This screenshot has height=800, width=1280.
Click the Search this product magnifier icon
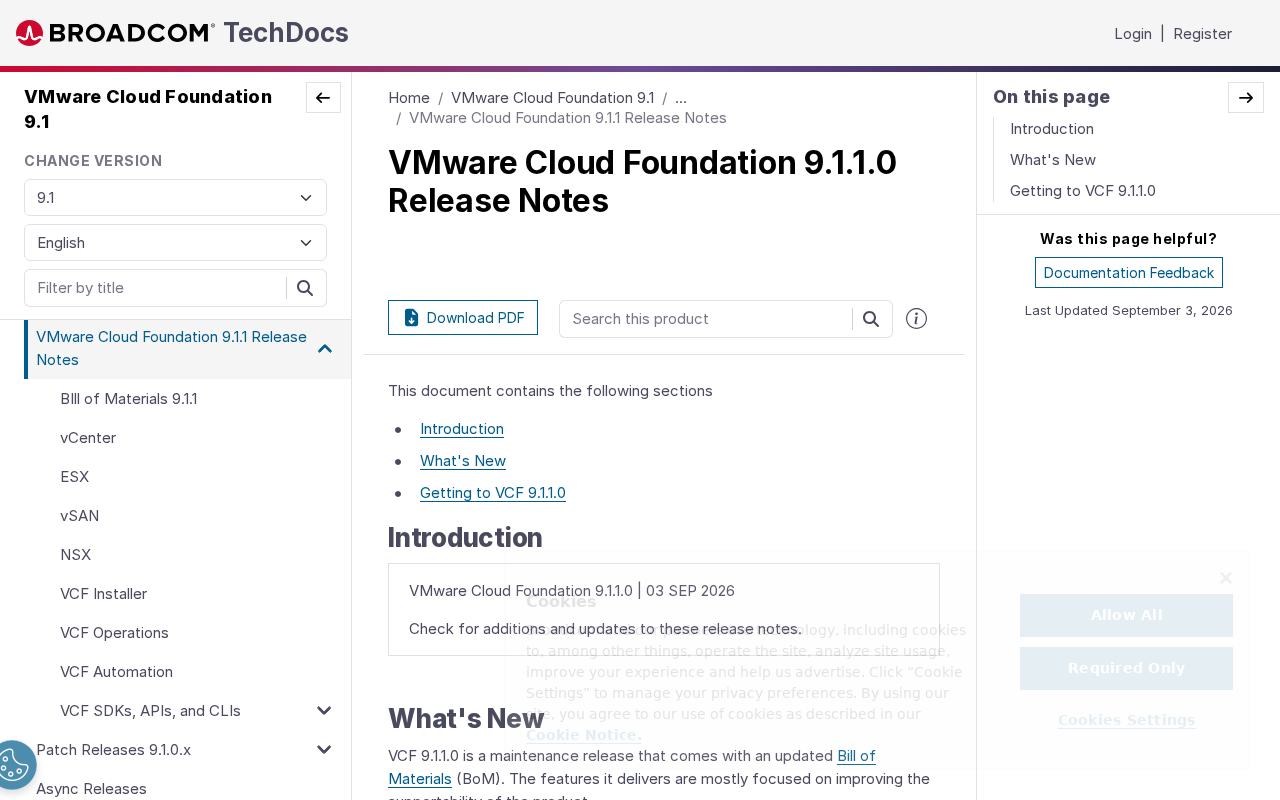(x=871, y=319)
